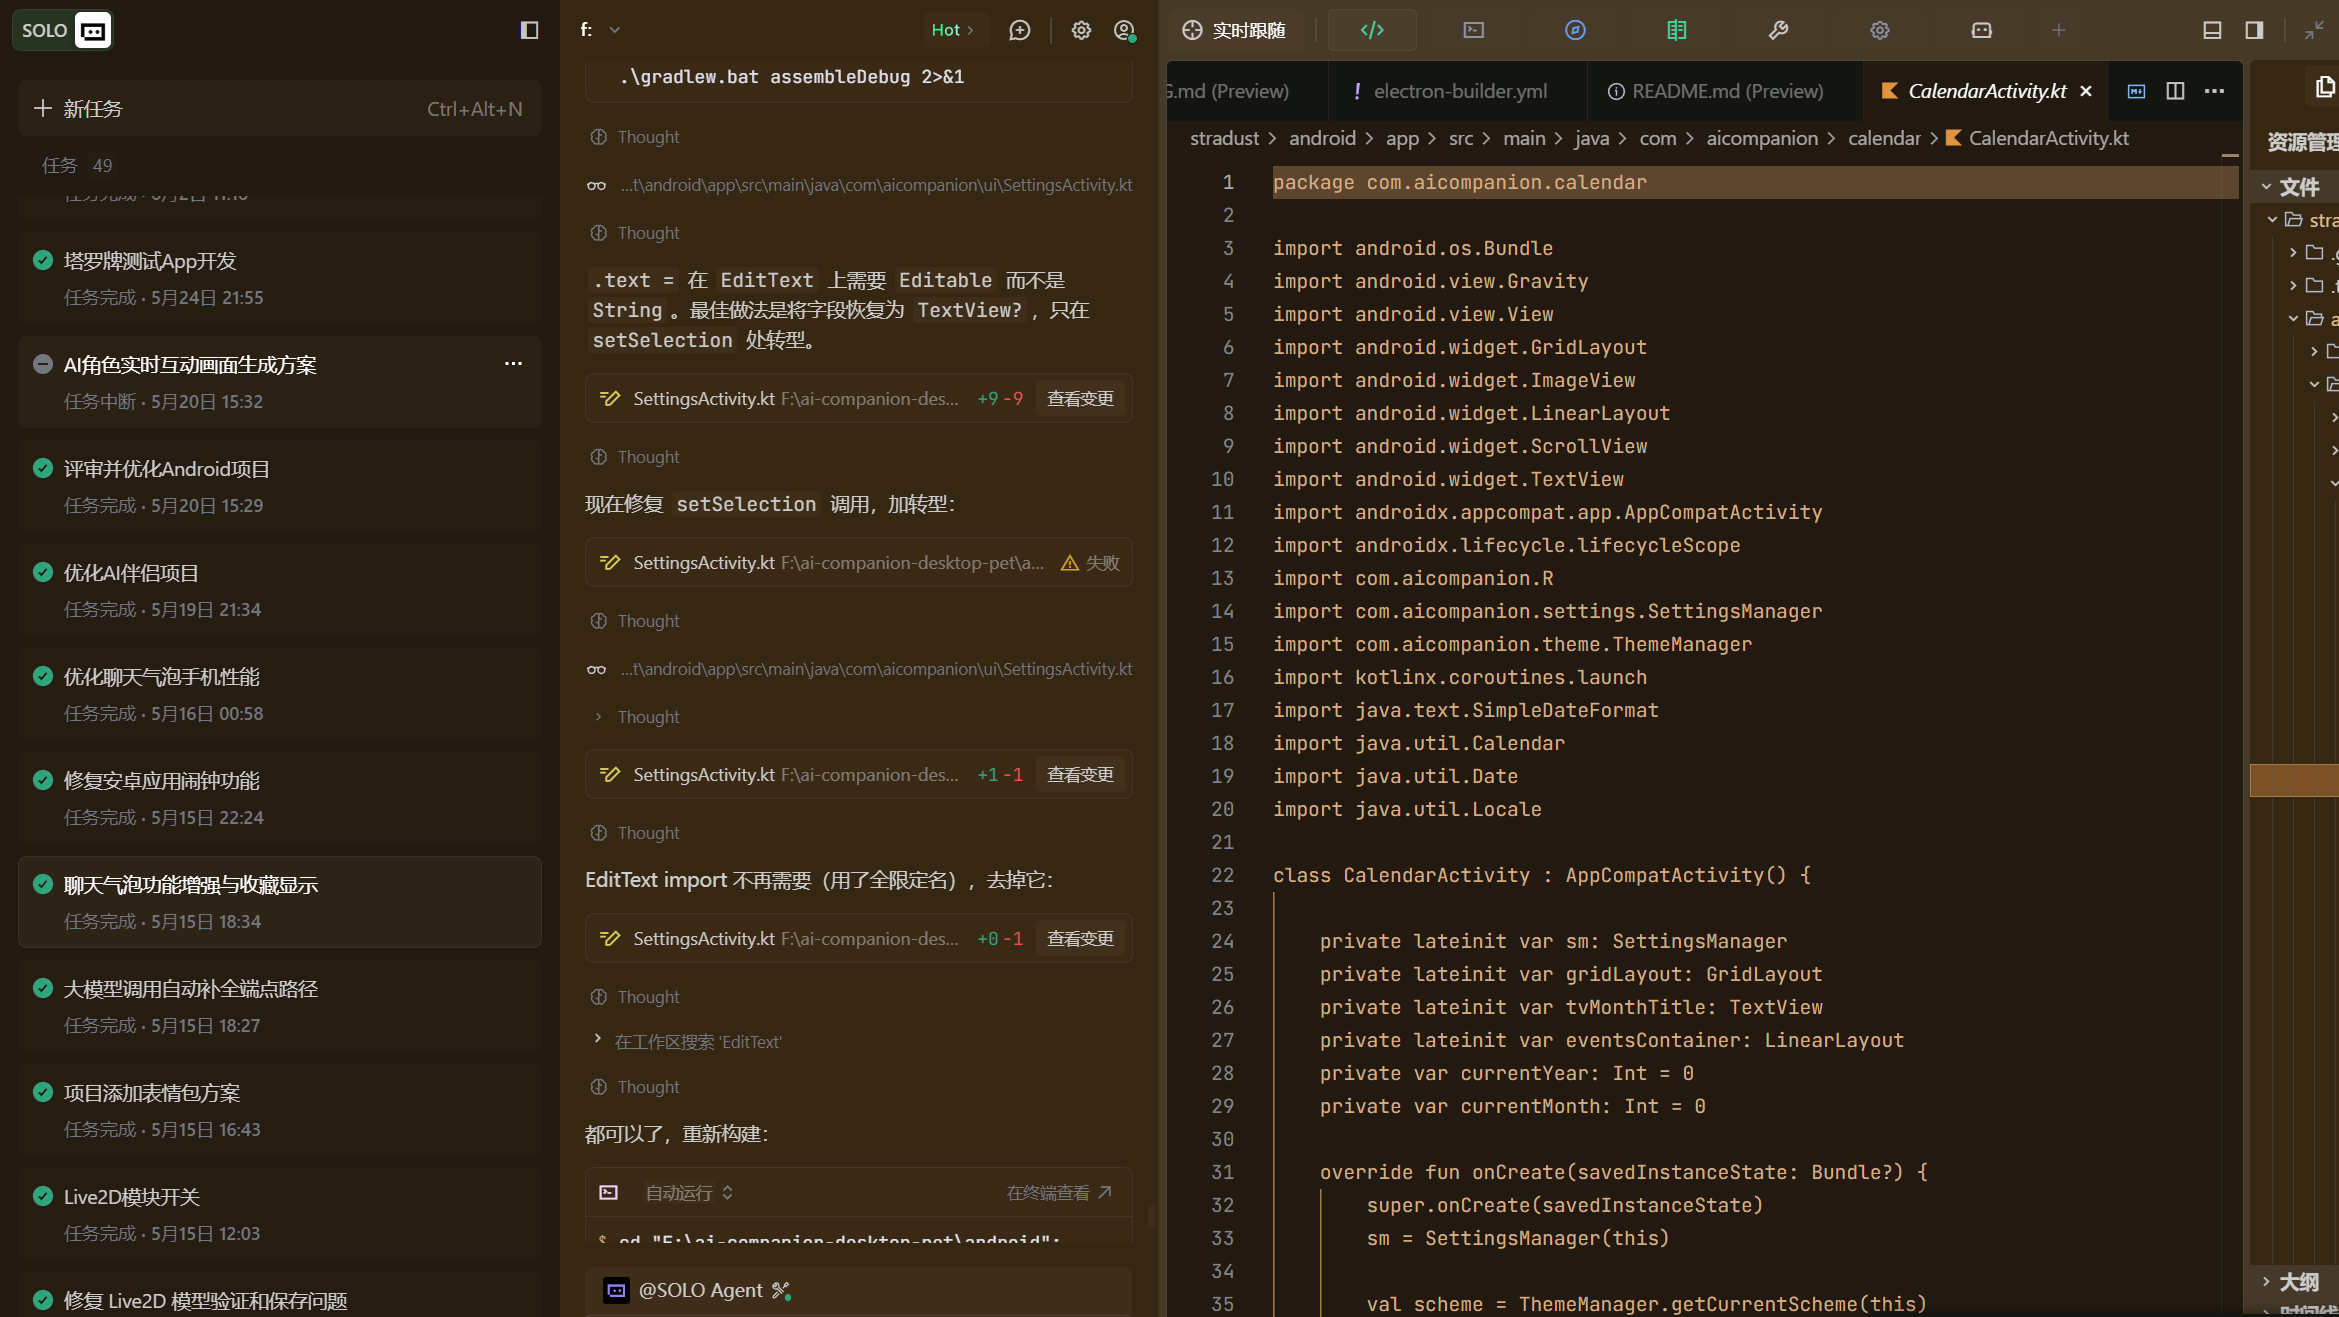The width and height of the screenshot is (2339, 1317).
Task: Open the document diff view icon
Action: 1677,30
